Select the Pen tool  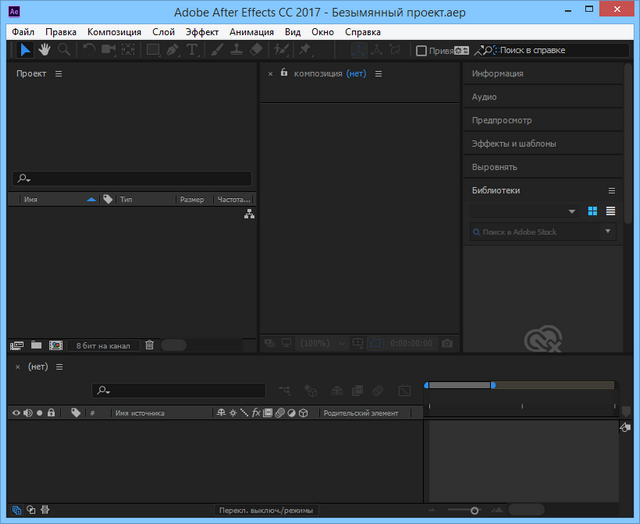click(x=173, y=50)
